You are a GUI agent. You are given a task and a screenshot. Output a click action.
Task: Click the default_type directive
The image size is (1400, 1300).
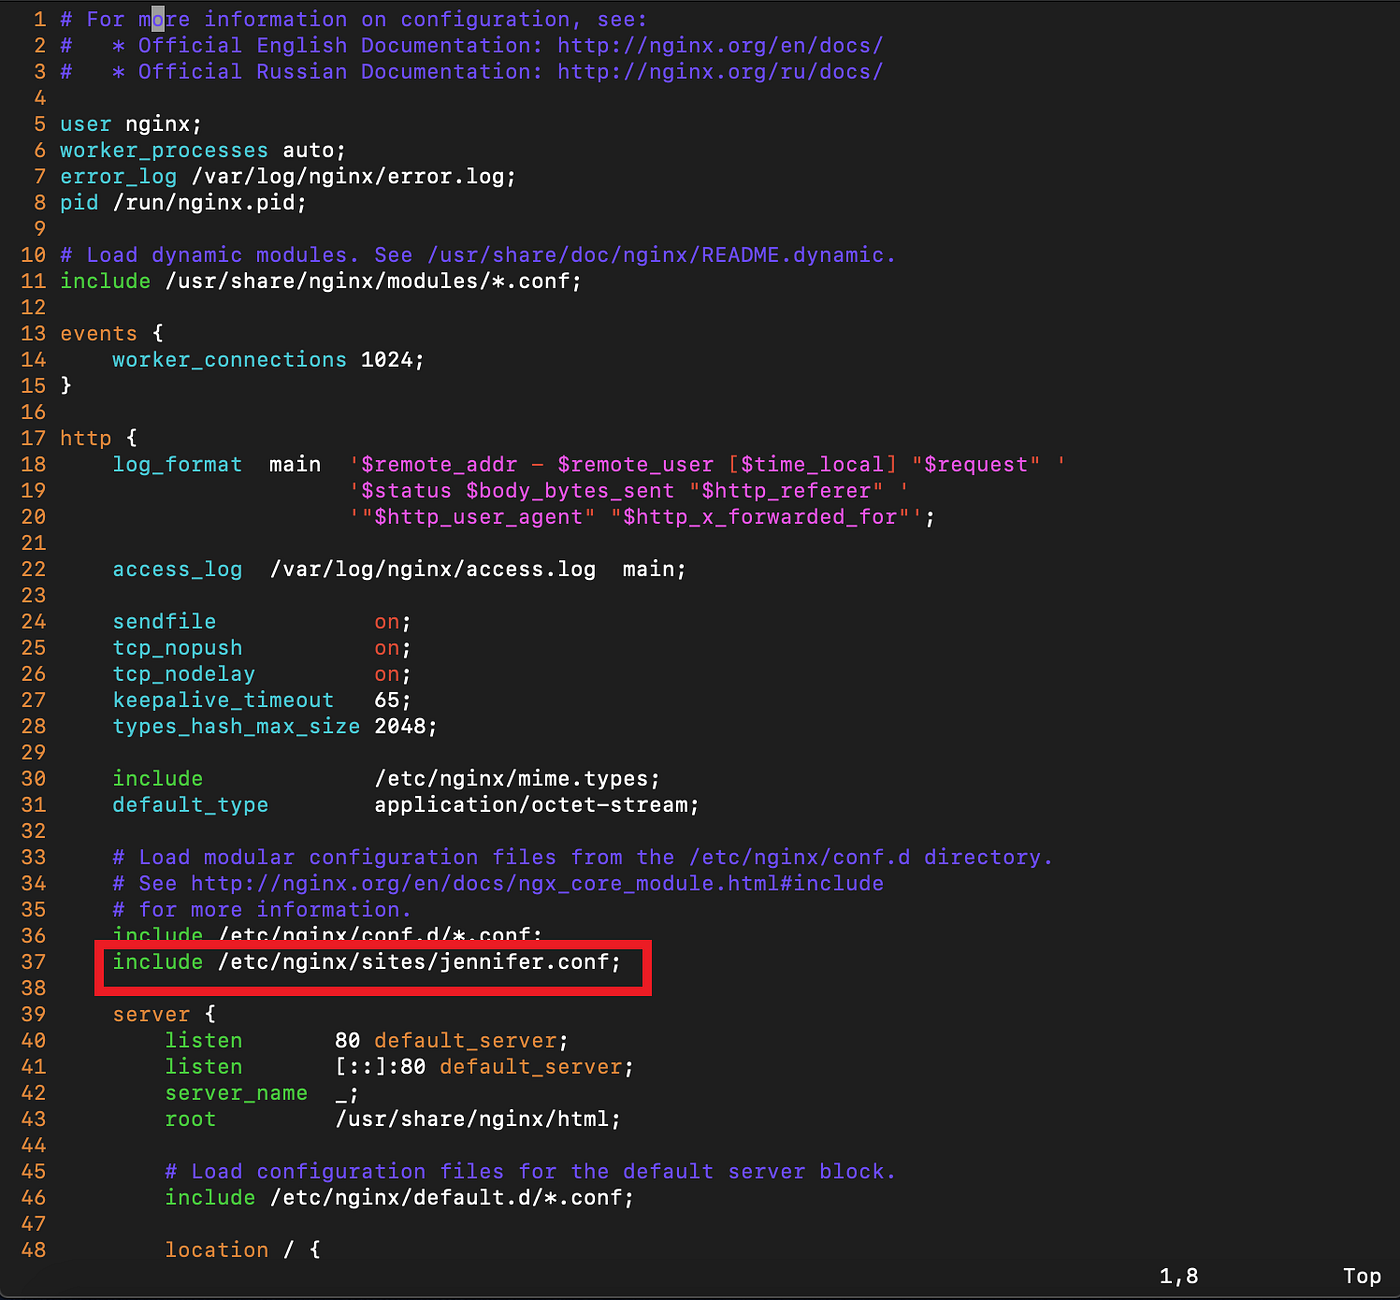tap(190, 805)
